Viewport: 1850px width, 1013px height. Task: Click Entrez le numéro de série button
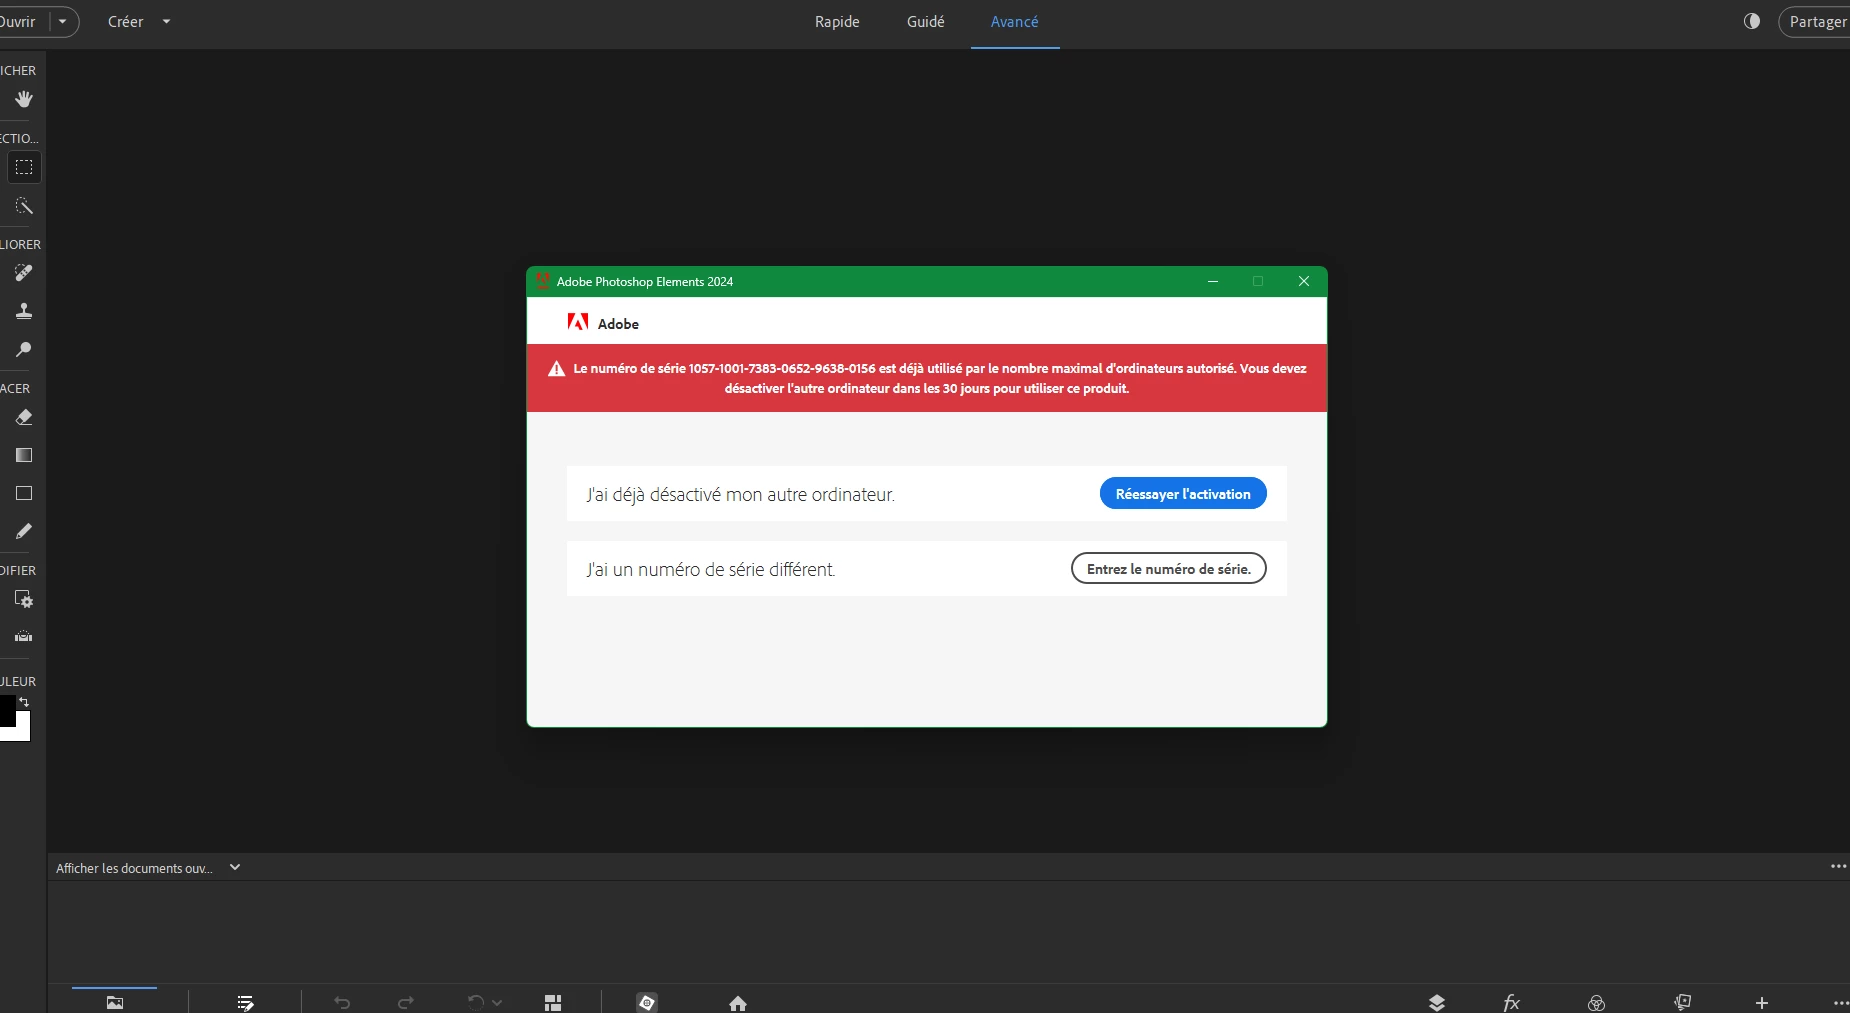click(1169, 568)
